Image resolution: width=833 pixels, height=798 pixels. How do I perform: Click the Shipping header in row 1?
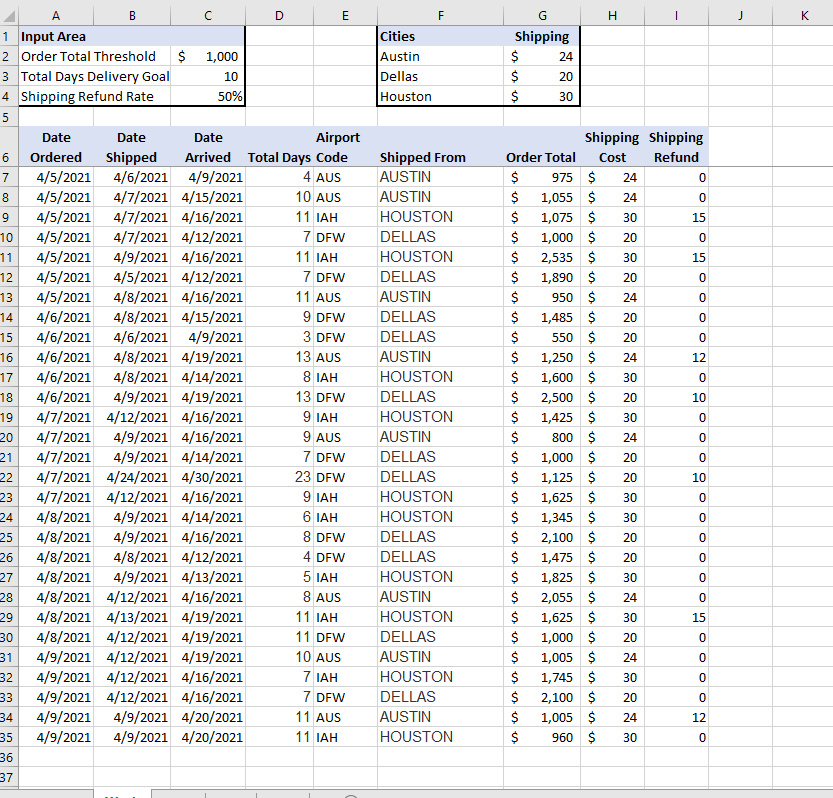click(x=542, y=37)
